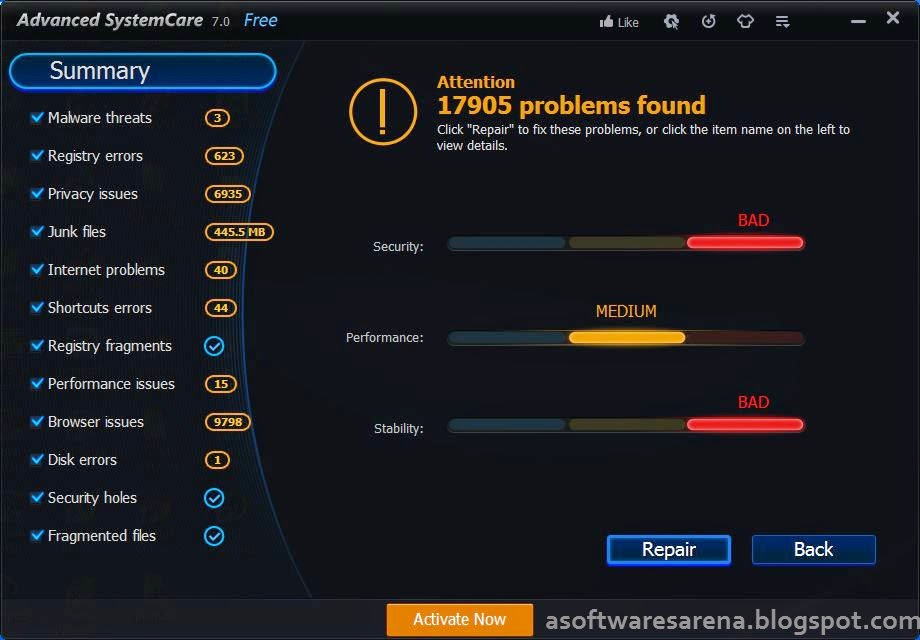Click the Registry fragments checkmark status icon
Image resolution: width=920 pixels, height=640 pixels.
pos(214,346)
